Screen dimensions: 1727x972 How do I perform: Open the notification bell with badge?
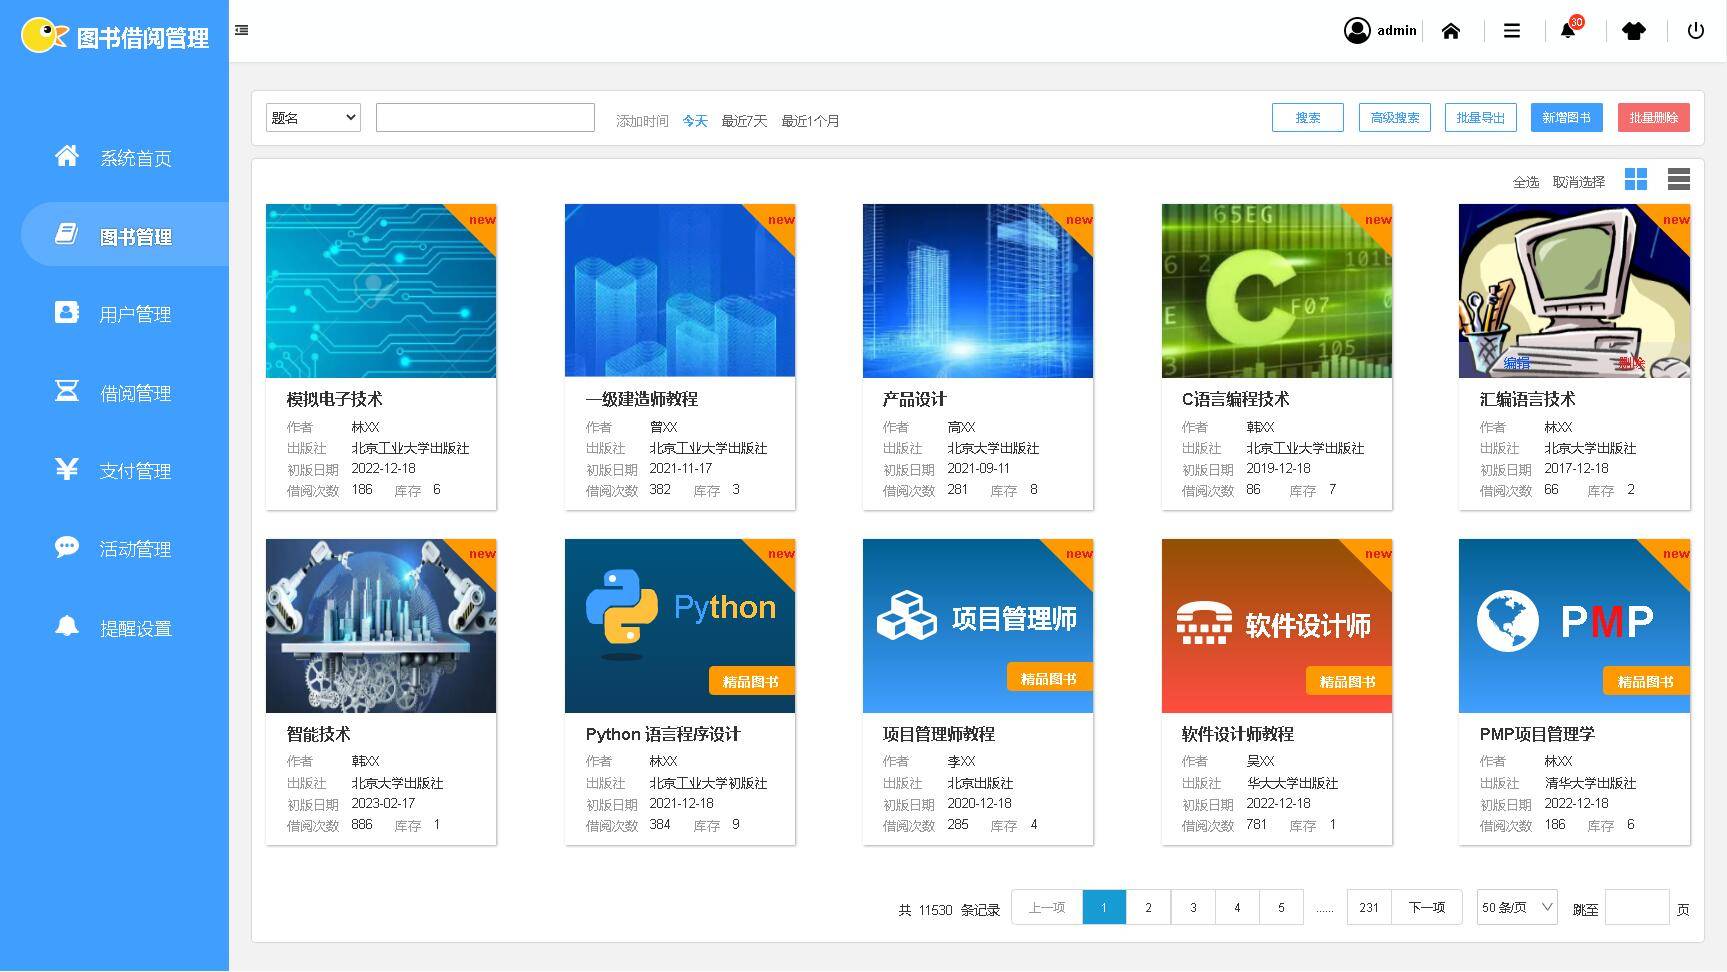tap(1568, 31)
